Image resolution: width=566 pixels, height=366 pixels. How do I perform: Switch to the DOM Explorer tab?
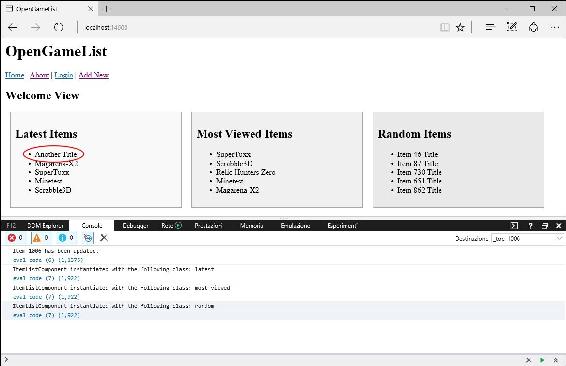click(45, 226)
